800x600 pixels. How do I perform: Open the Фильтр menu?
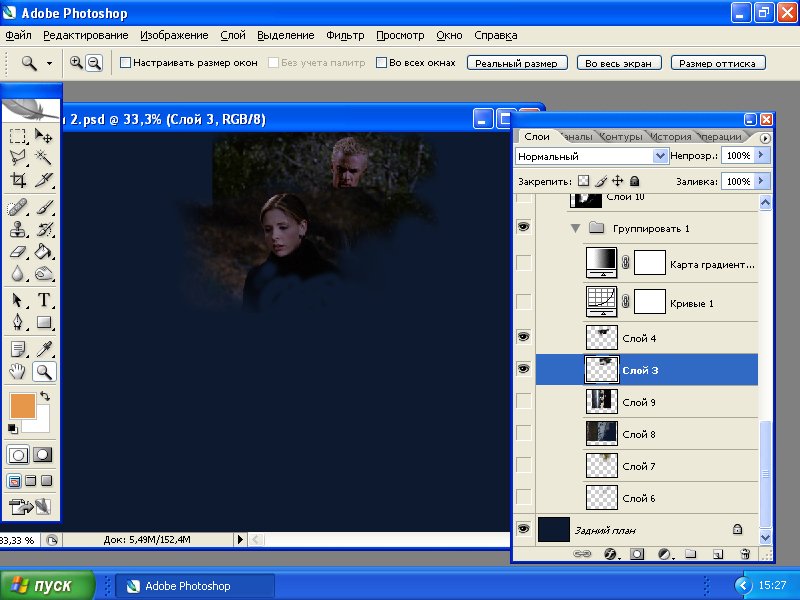coord(345,35)
